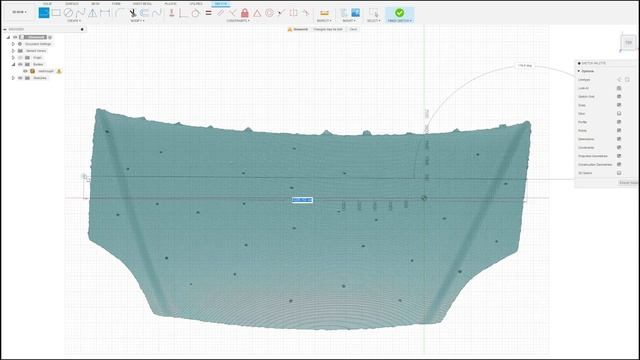This screenshot has height=360, width=640.
Task: Apply the Horizontal/Vertical constraint
Action: click(172, 13)
